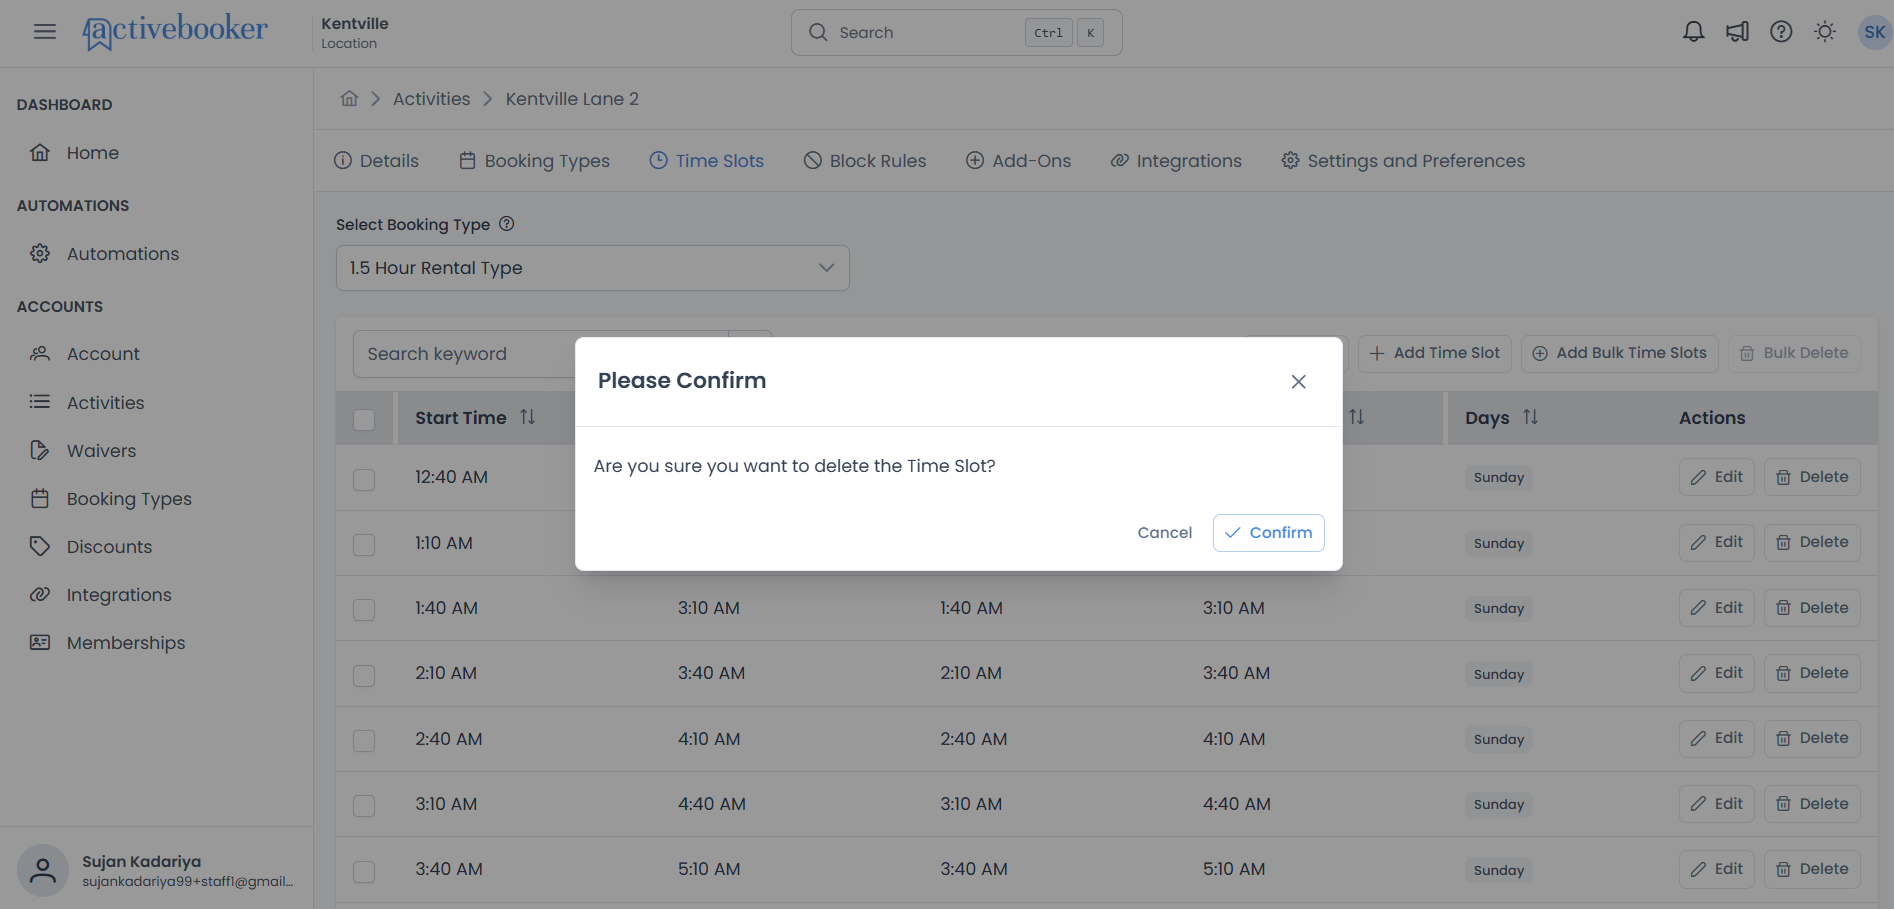Viewport: 1894px width, 909px height.
Task: Edit the 2:10 AM time slot
Action: [x=1716, y=673]
